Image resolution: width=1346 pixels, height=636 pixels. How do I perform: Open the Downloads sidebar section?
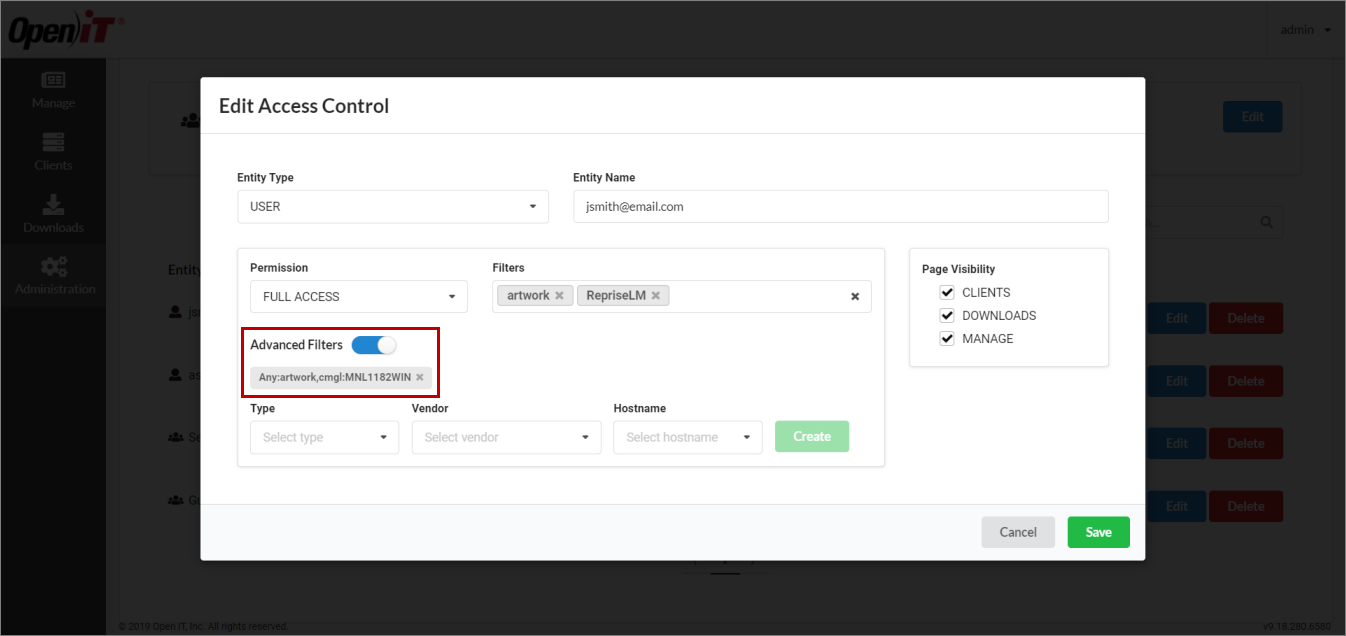click(53, 214)
